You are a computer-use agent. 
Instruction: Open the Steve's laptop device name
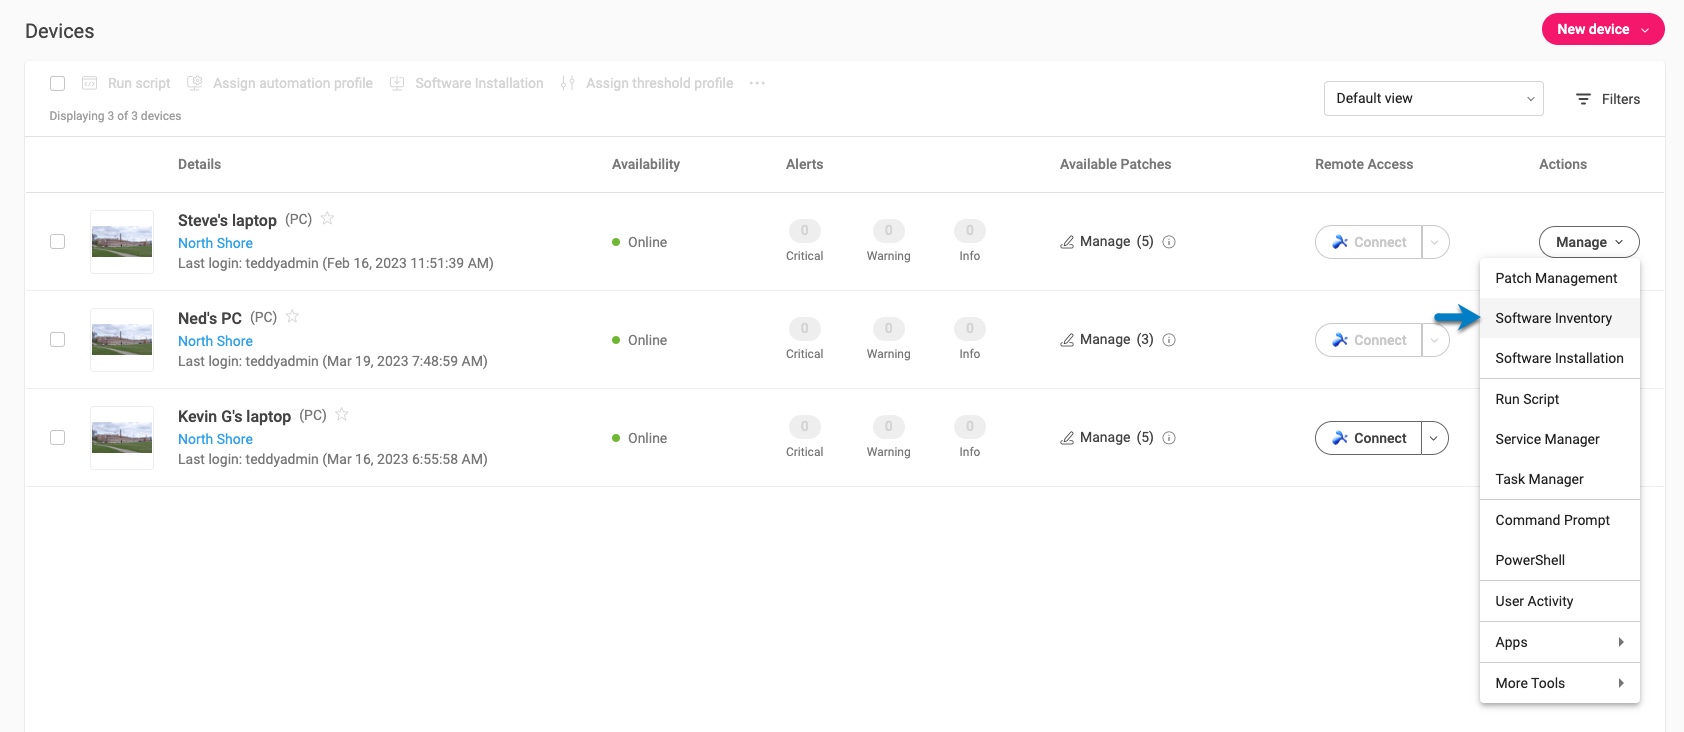(227, 220)
